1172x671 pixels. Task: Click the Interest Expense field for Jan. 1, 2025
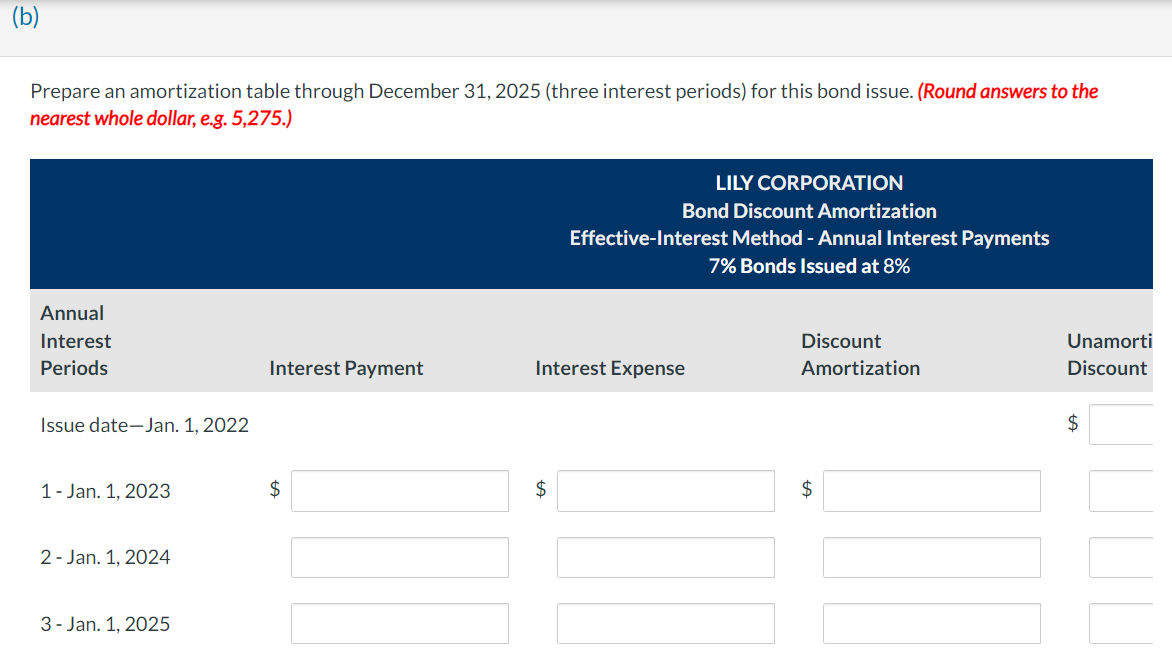(x=665, y=623)
